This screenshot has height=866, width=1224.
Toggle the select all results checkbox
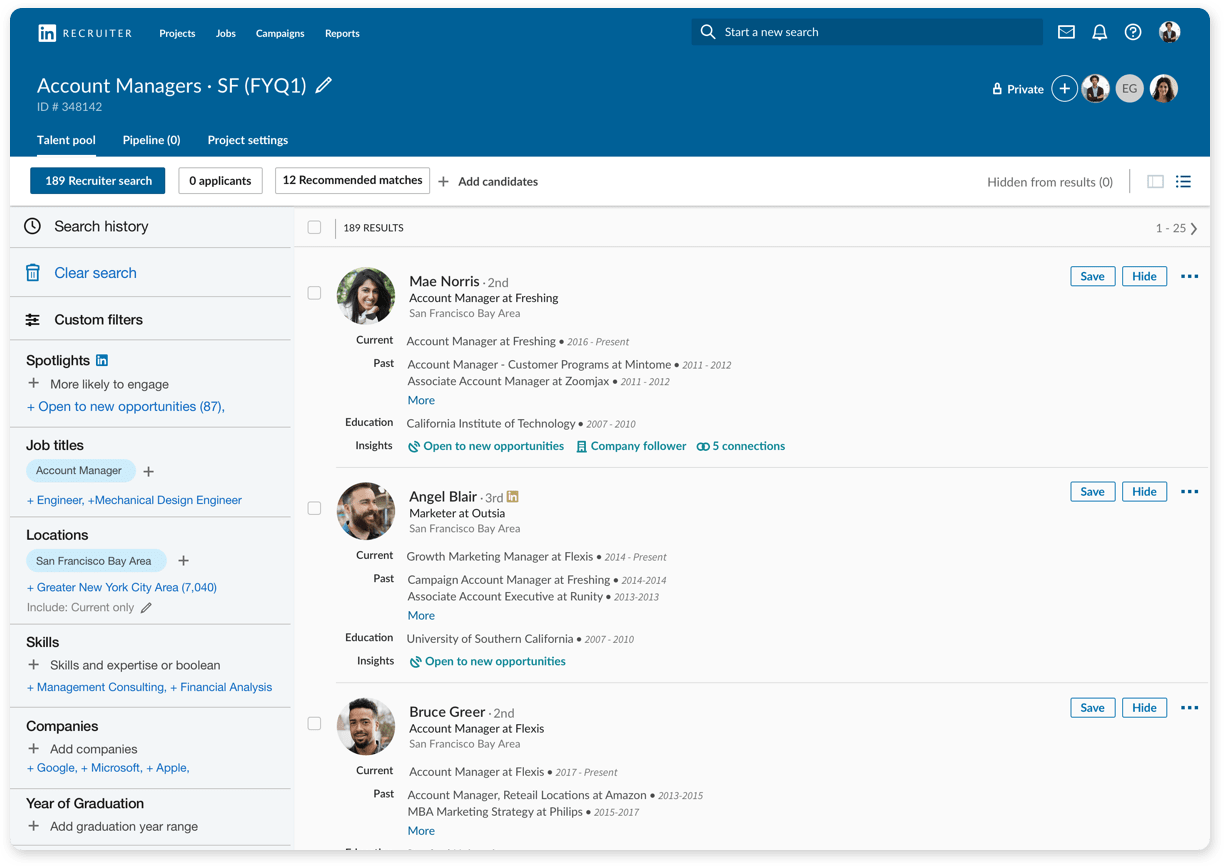(x=314, y=228)
